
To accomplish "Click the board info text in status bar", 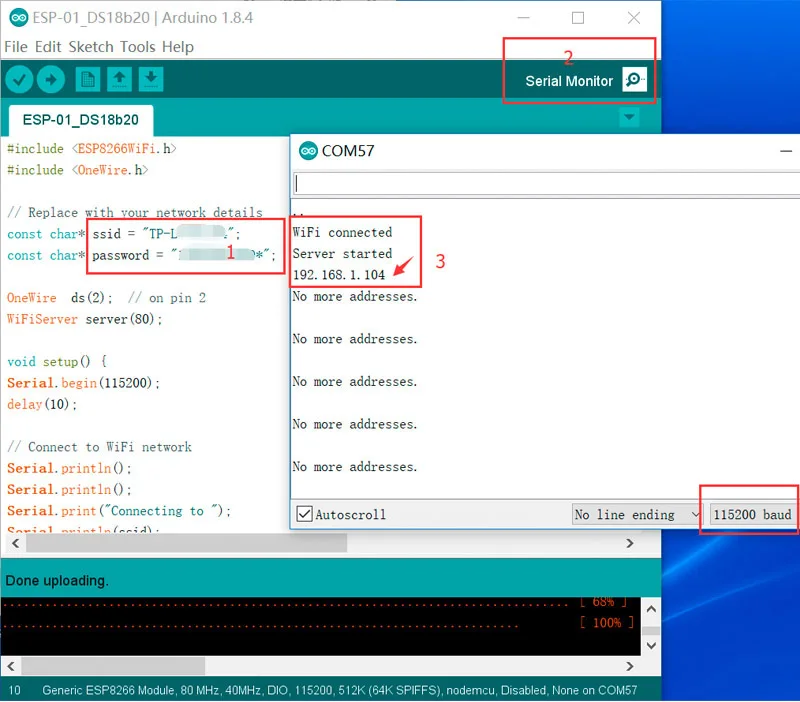I will pos(339,690).
